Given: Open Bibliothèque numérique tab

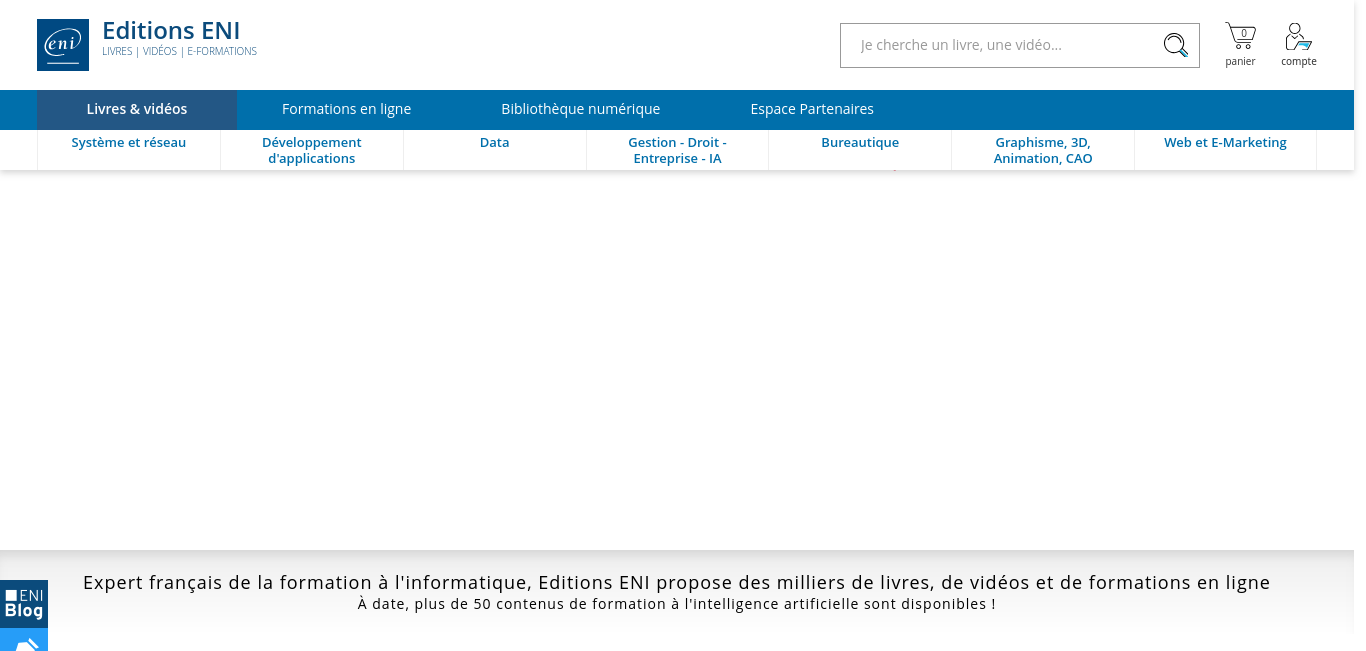Looking at the screenshot, I should point(581,109).
